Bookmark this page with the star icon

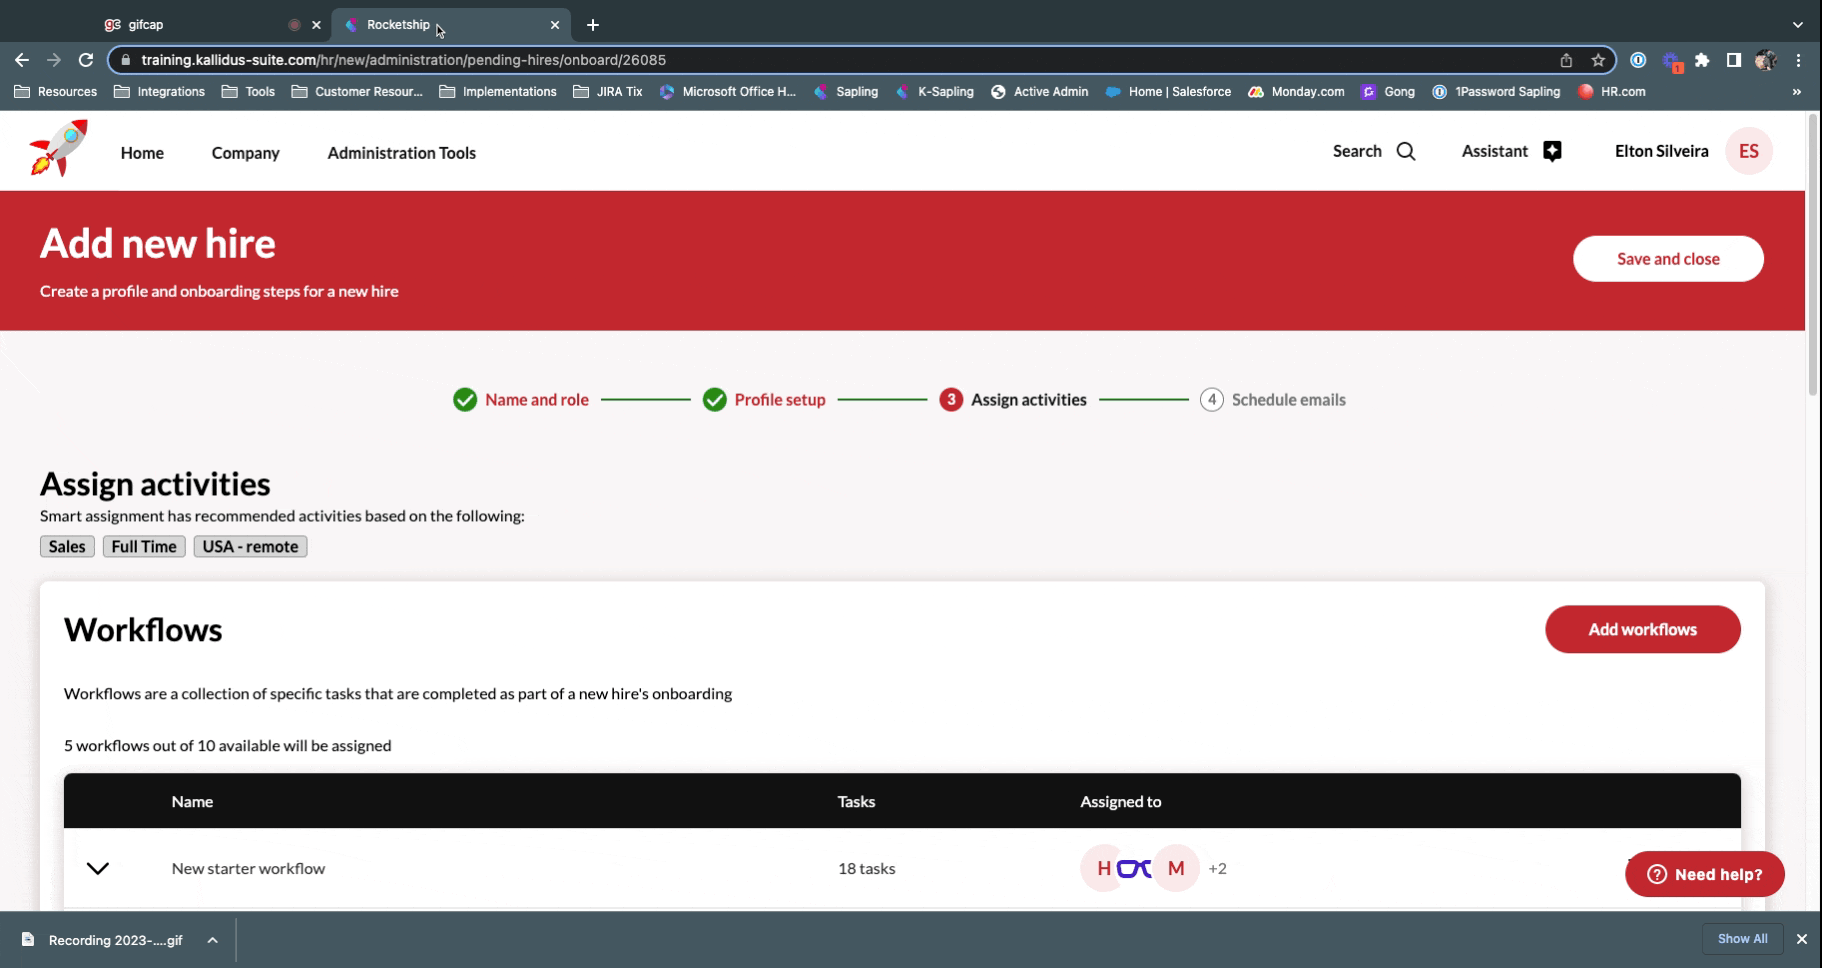click(1598, 60)
